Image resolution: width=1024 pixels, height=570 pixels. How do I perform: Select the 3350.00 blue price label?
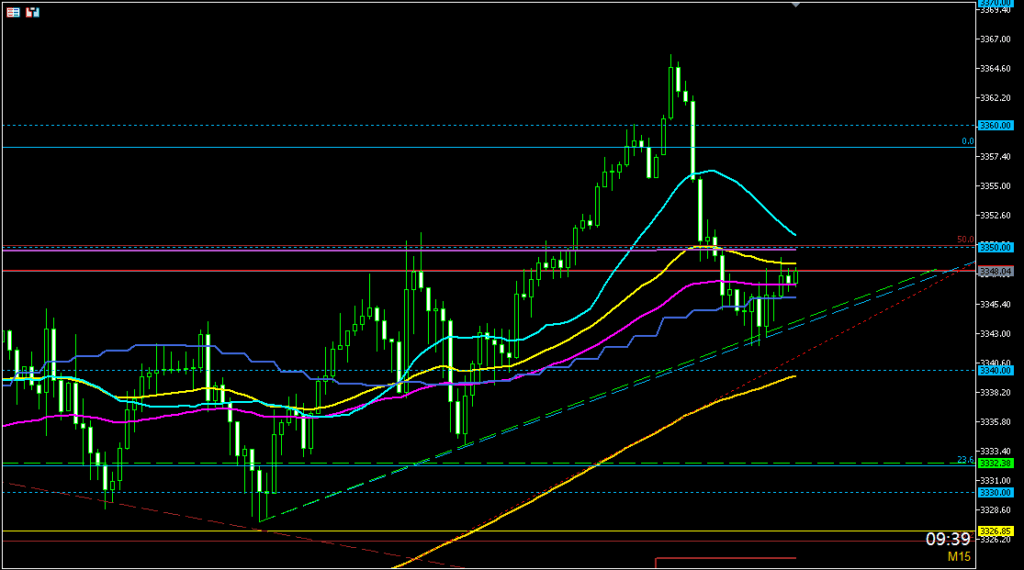pyautogui.click(x=995, y=247)
